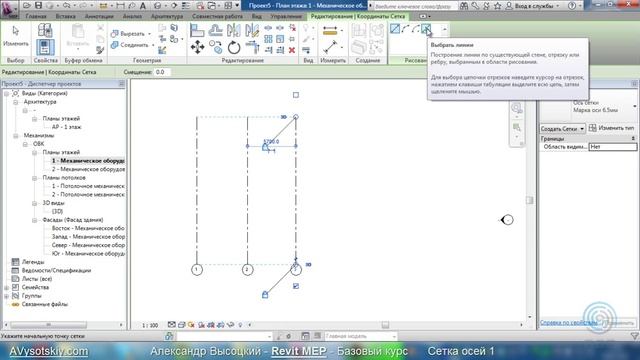Select the Array tool in Редактирование panel

tap(268, 39)
